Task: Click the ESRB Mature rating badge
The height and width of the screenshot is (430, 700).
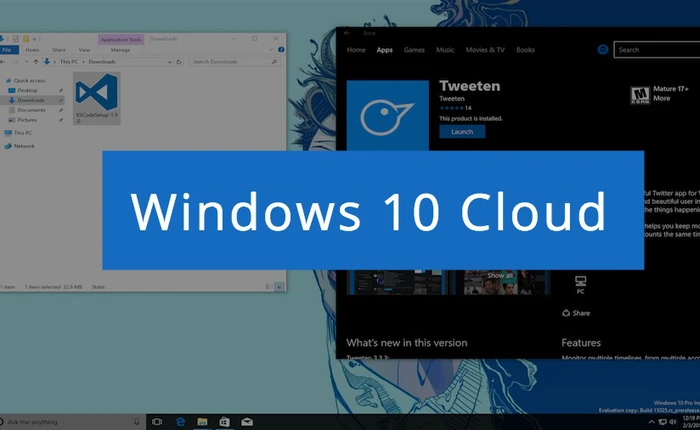Action: click(640, 95)
